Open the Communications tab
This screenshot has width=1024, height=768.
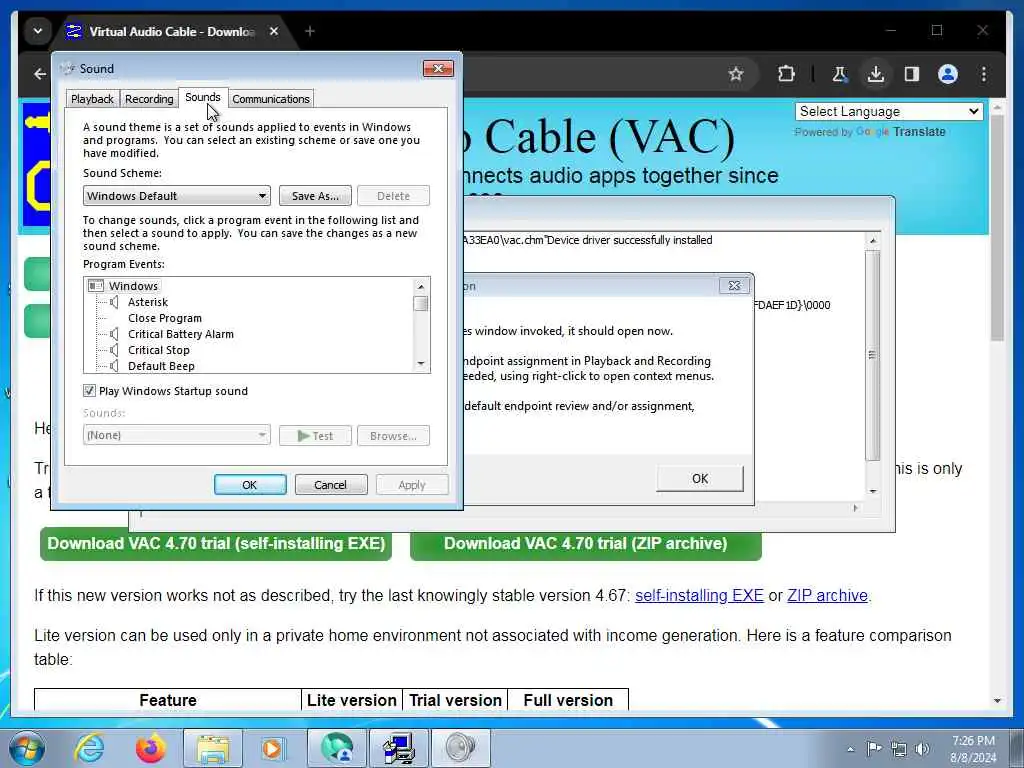tap(270, 99)
